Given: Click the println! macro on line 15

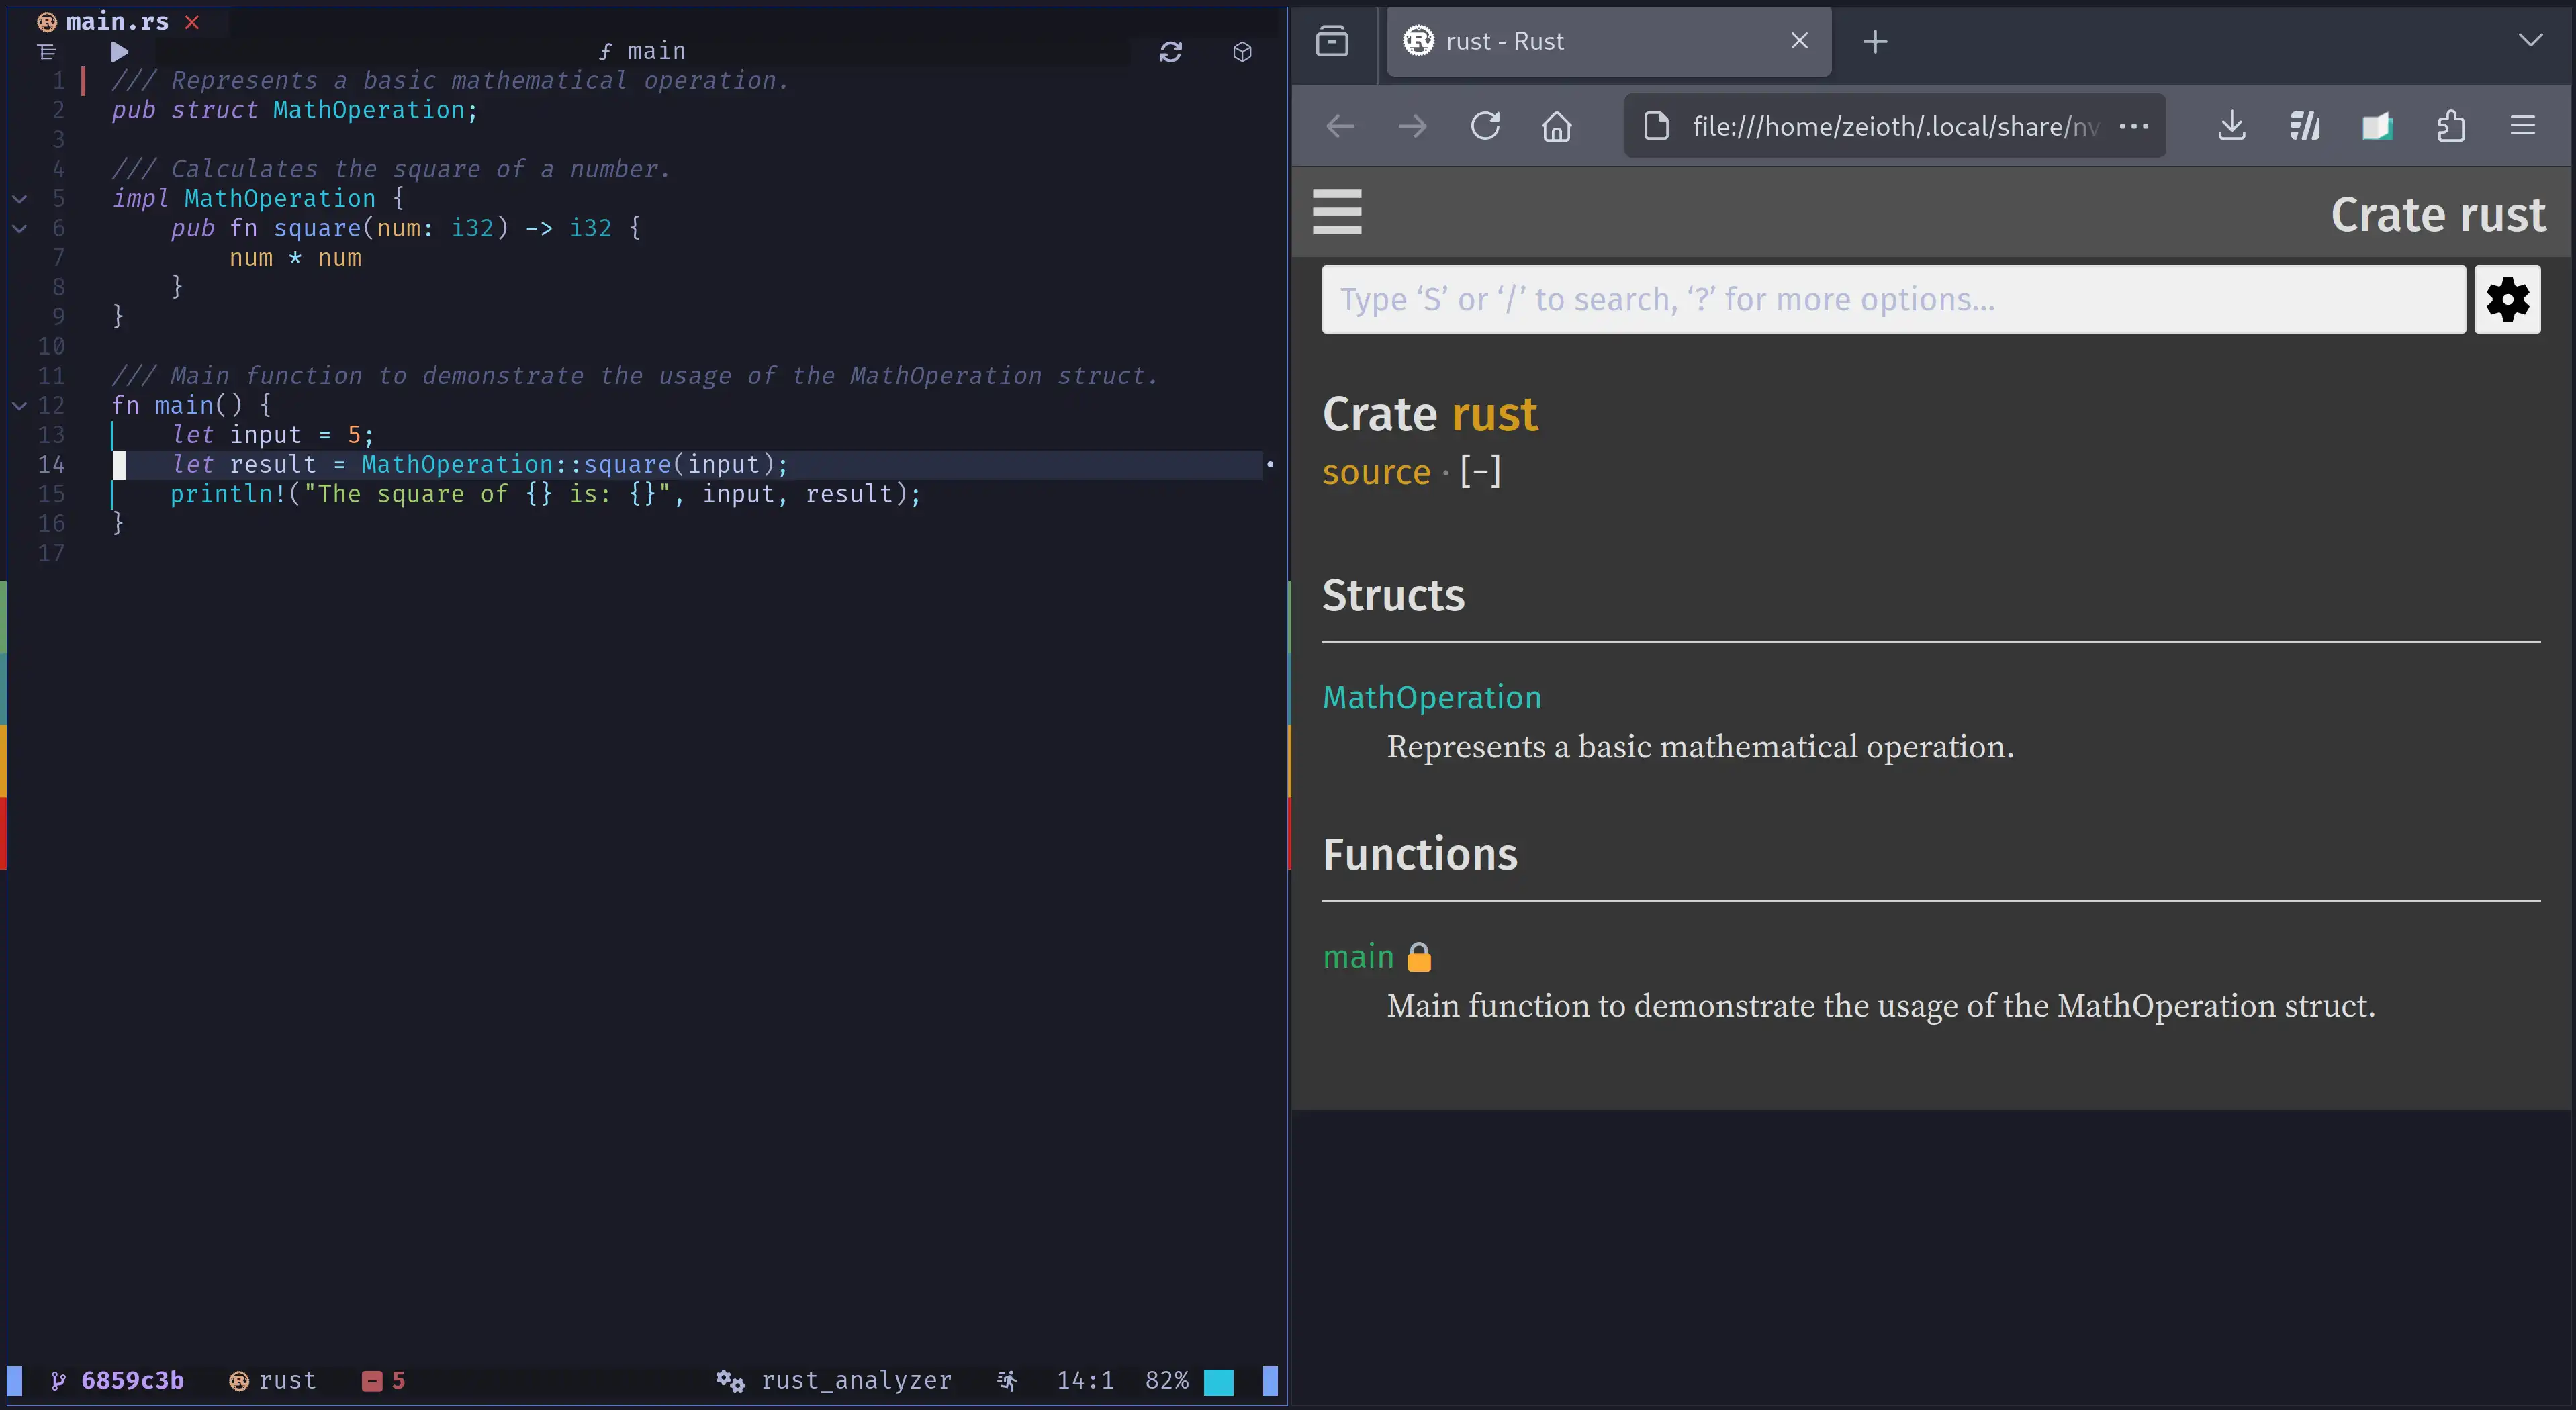Looking at the screenshot, I should [228, 494].
